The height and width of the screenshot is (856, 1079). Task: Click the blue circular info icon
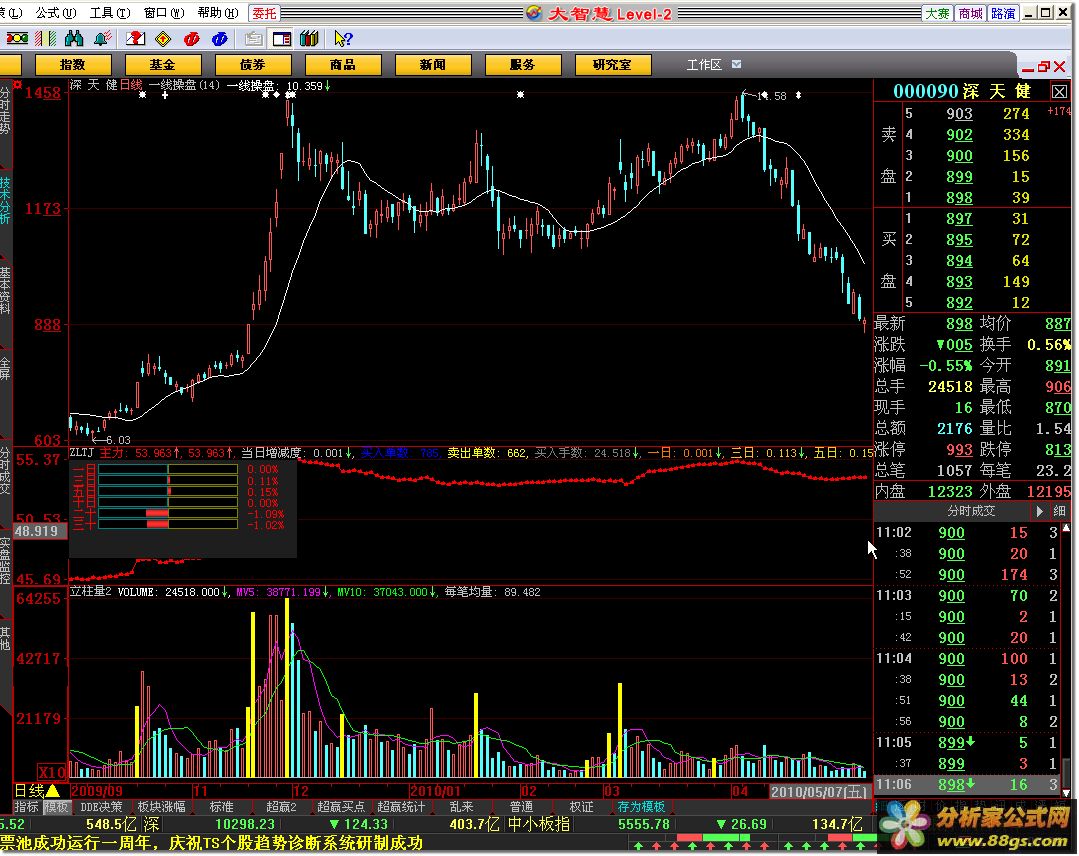tap(217, 39)
